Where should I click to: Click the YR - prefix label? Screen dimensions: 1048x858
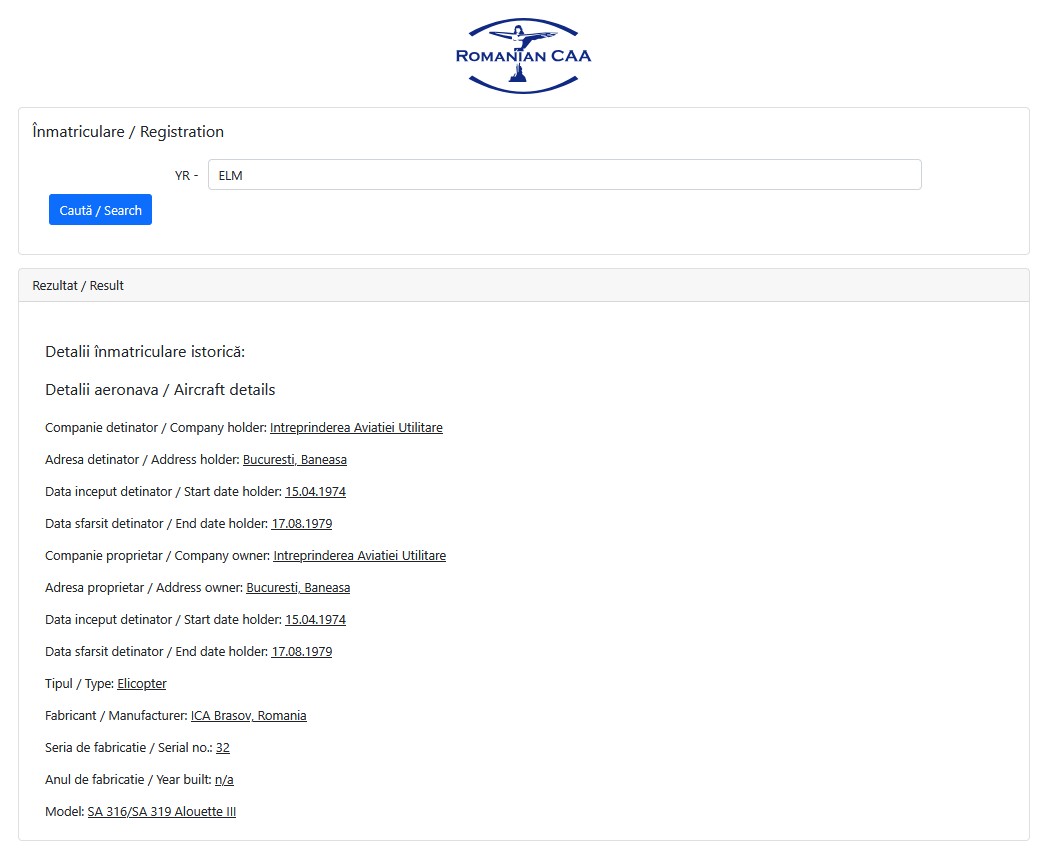pos(186,176)
